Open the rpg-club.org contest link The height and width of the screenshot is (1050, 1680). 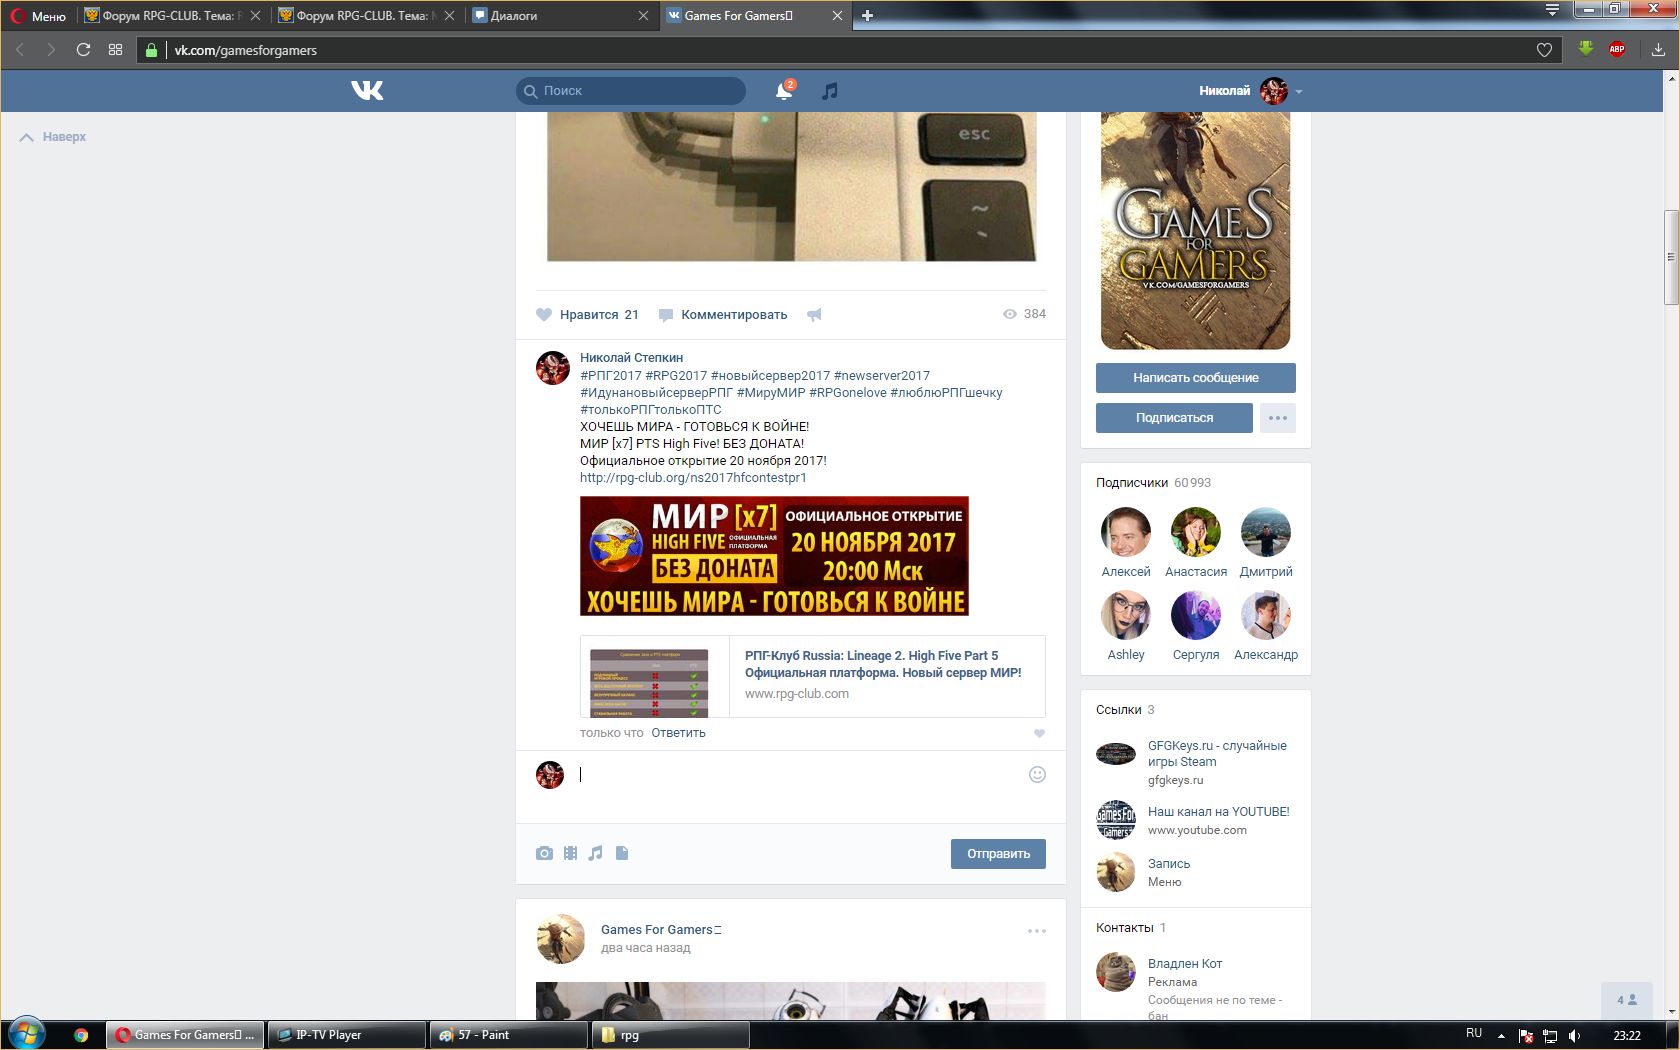pos(693,478)
